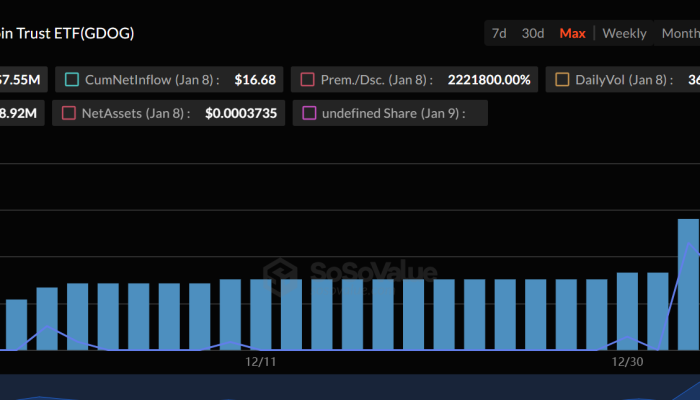This screenshot has height=400, width=700.
Task: Click the 12/30 x-axis date label
Action: (x=627, y=362)
